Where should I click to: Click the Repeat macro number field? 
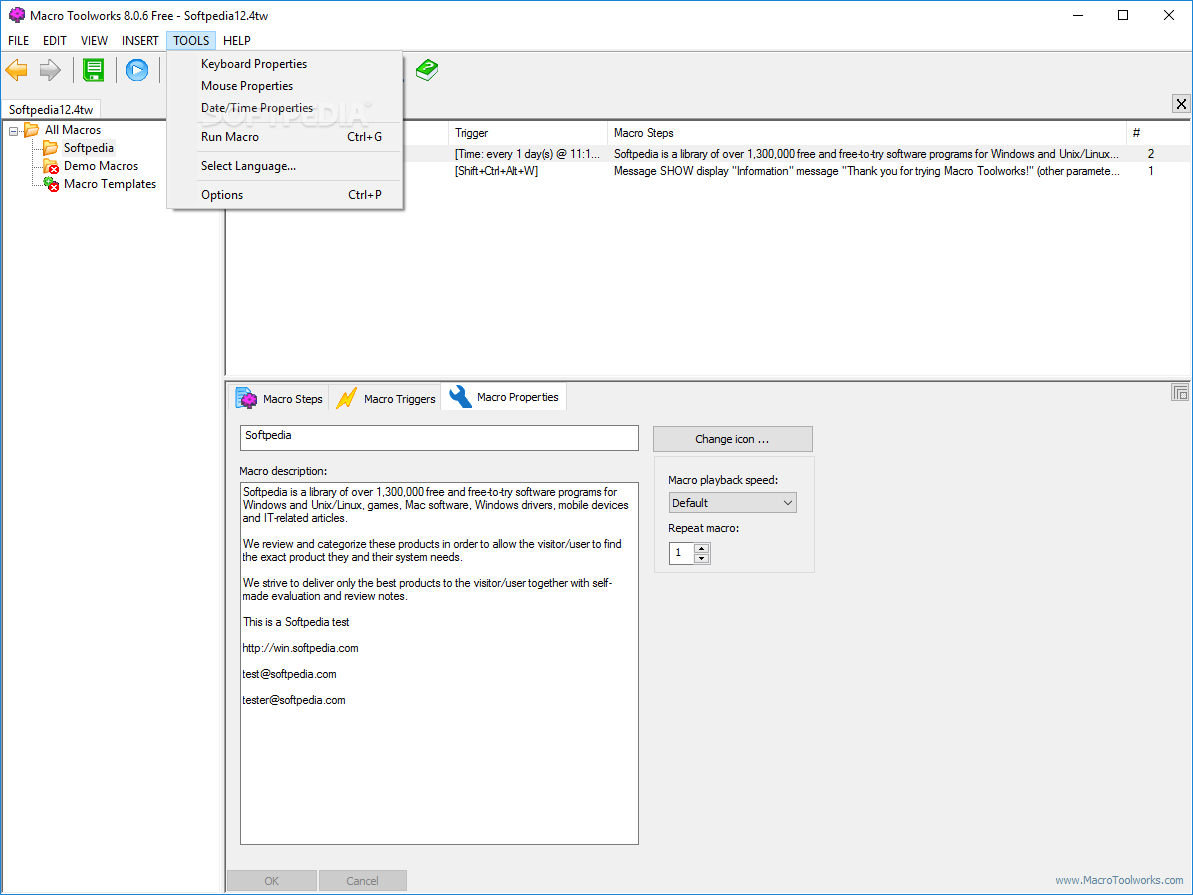682,553
